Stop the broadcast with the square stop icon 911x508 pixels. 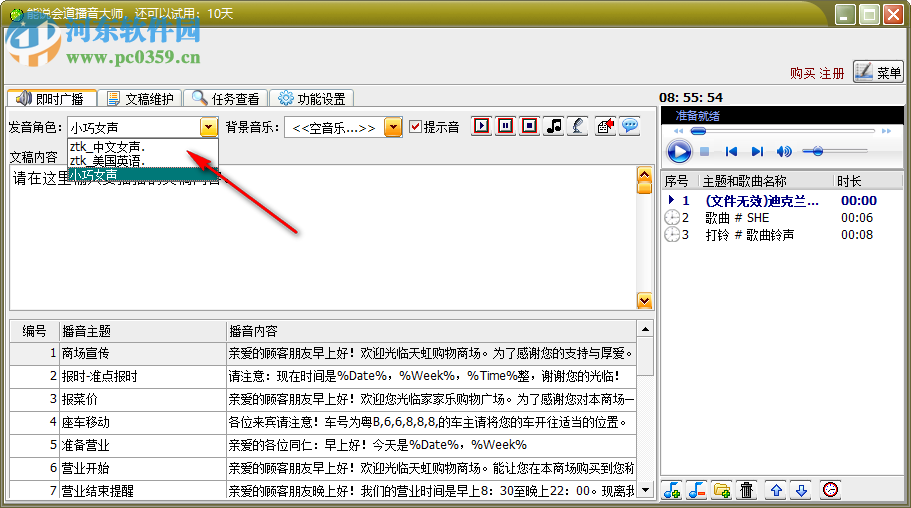tap(529, 126)
